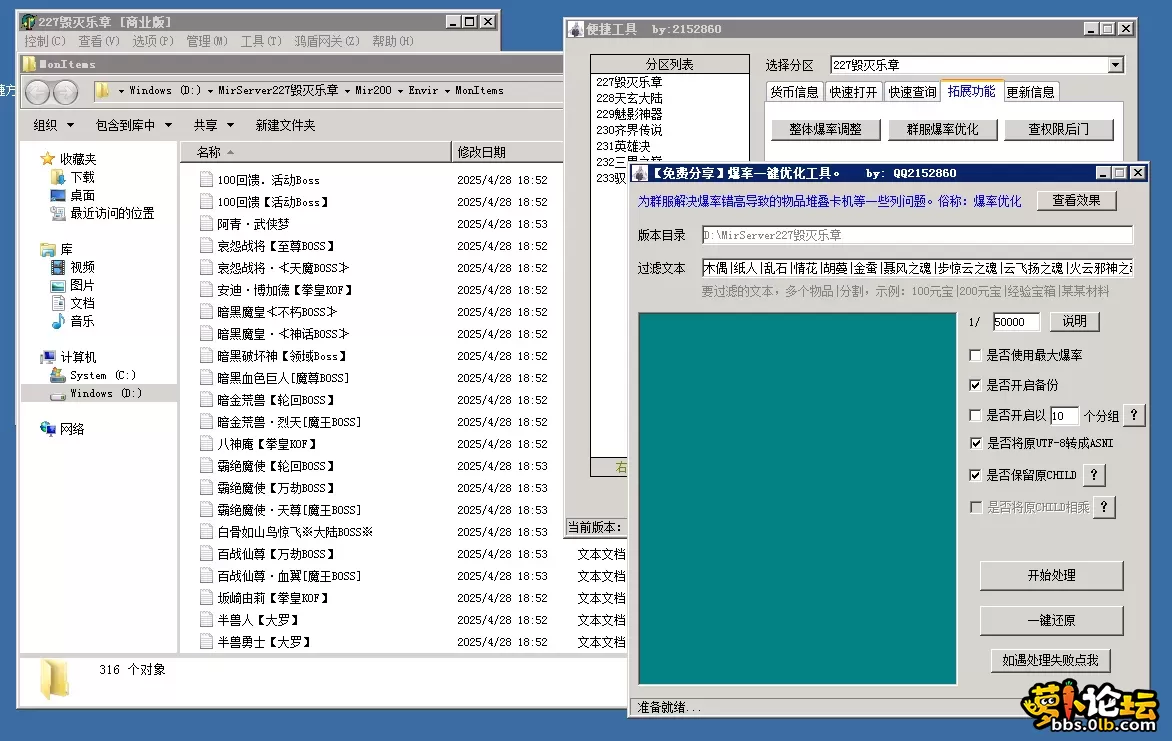Open the 选择分区 dropdown arrow

point(1115,65)
